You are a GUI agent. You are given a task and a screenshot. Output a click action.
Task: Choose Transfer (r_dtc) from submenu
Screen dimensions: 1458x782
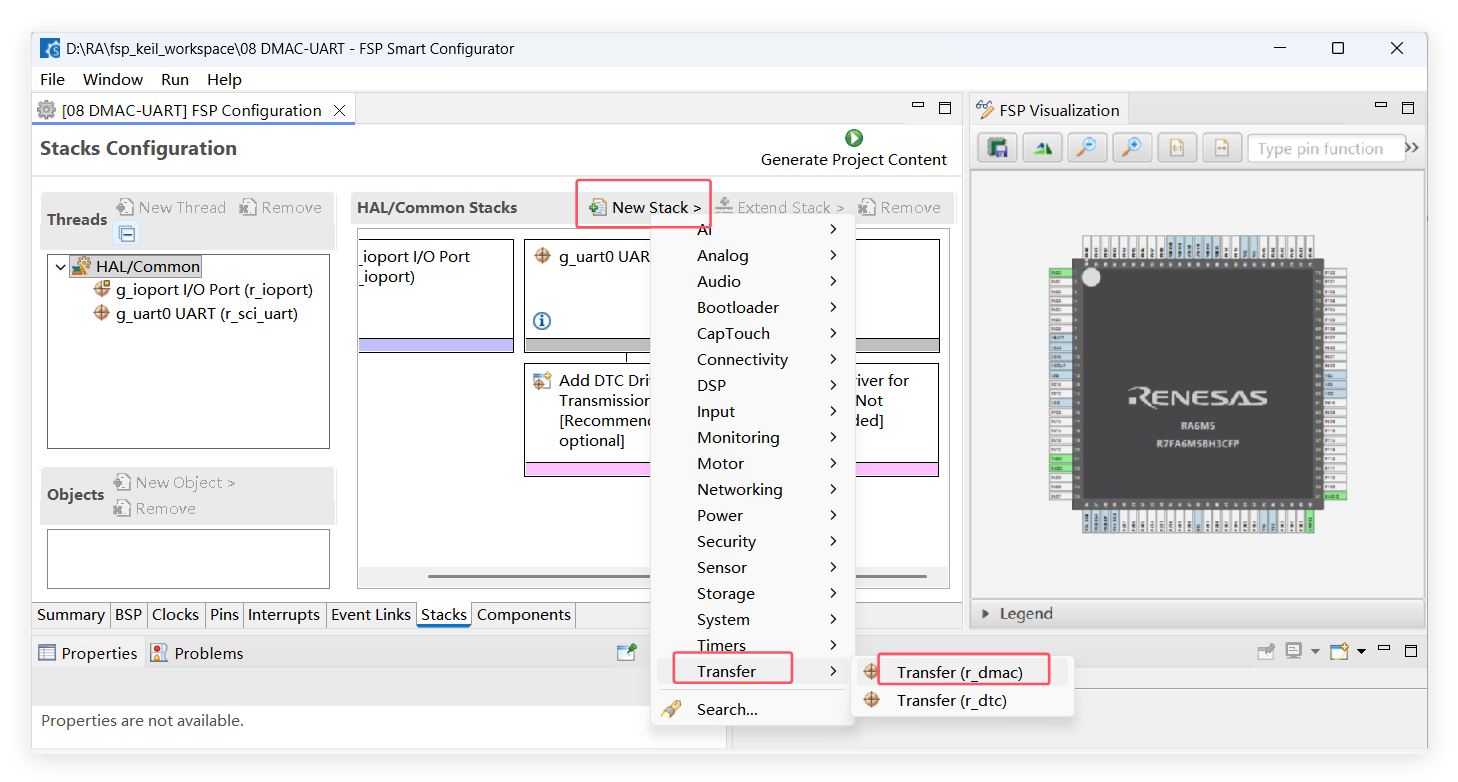tap(961, 700)
